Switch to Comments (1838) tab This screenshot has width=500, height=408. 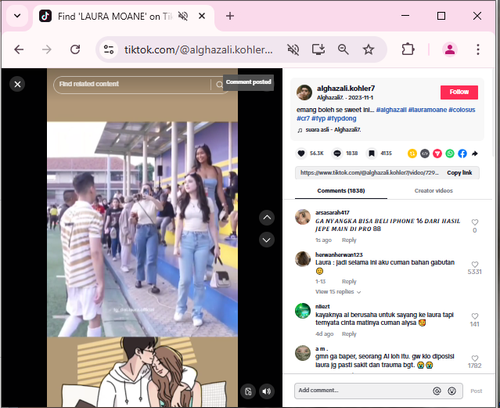[341, 191]
